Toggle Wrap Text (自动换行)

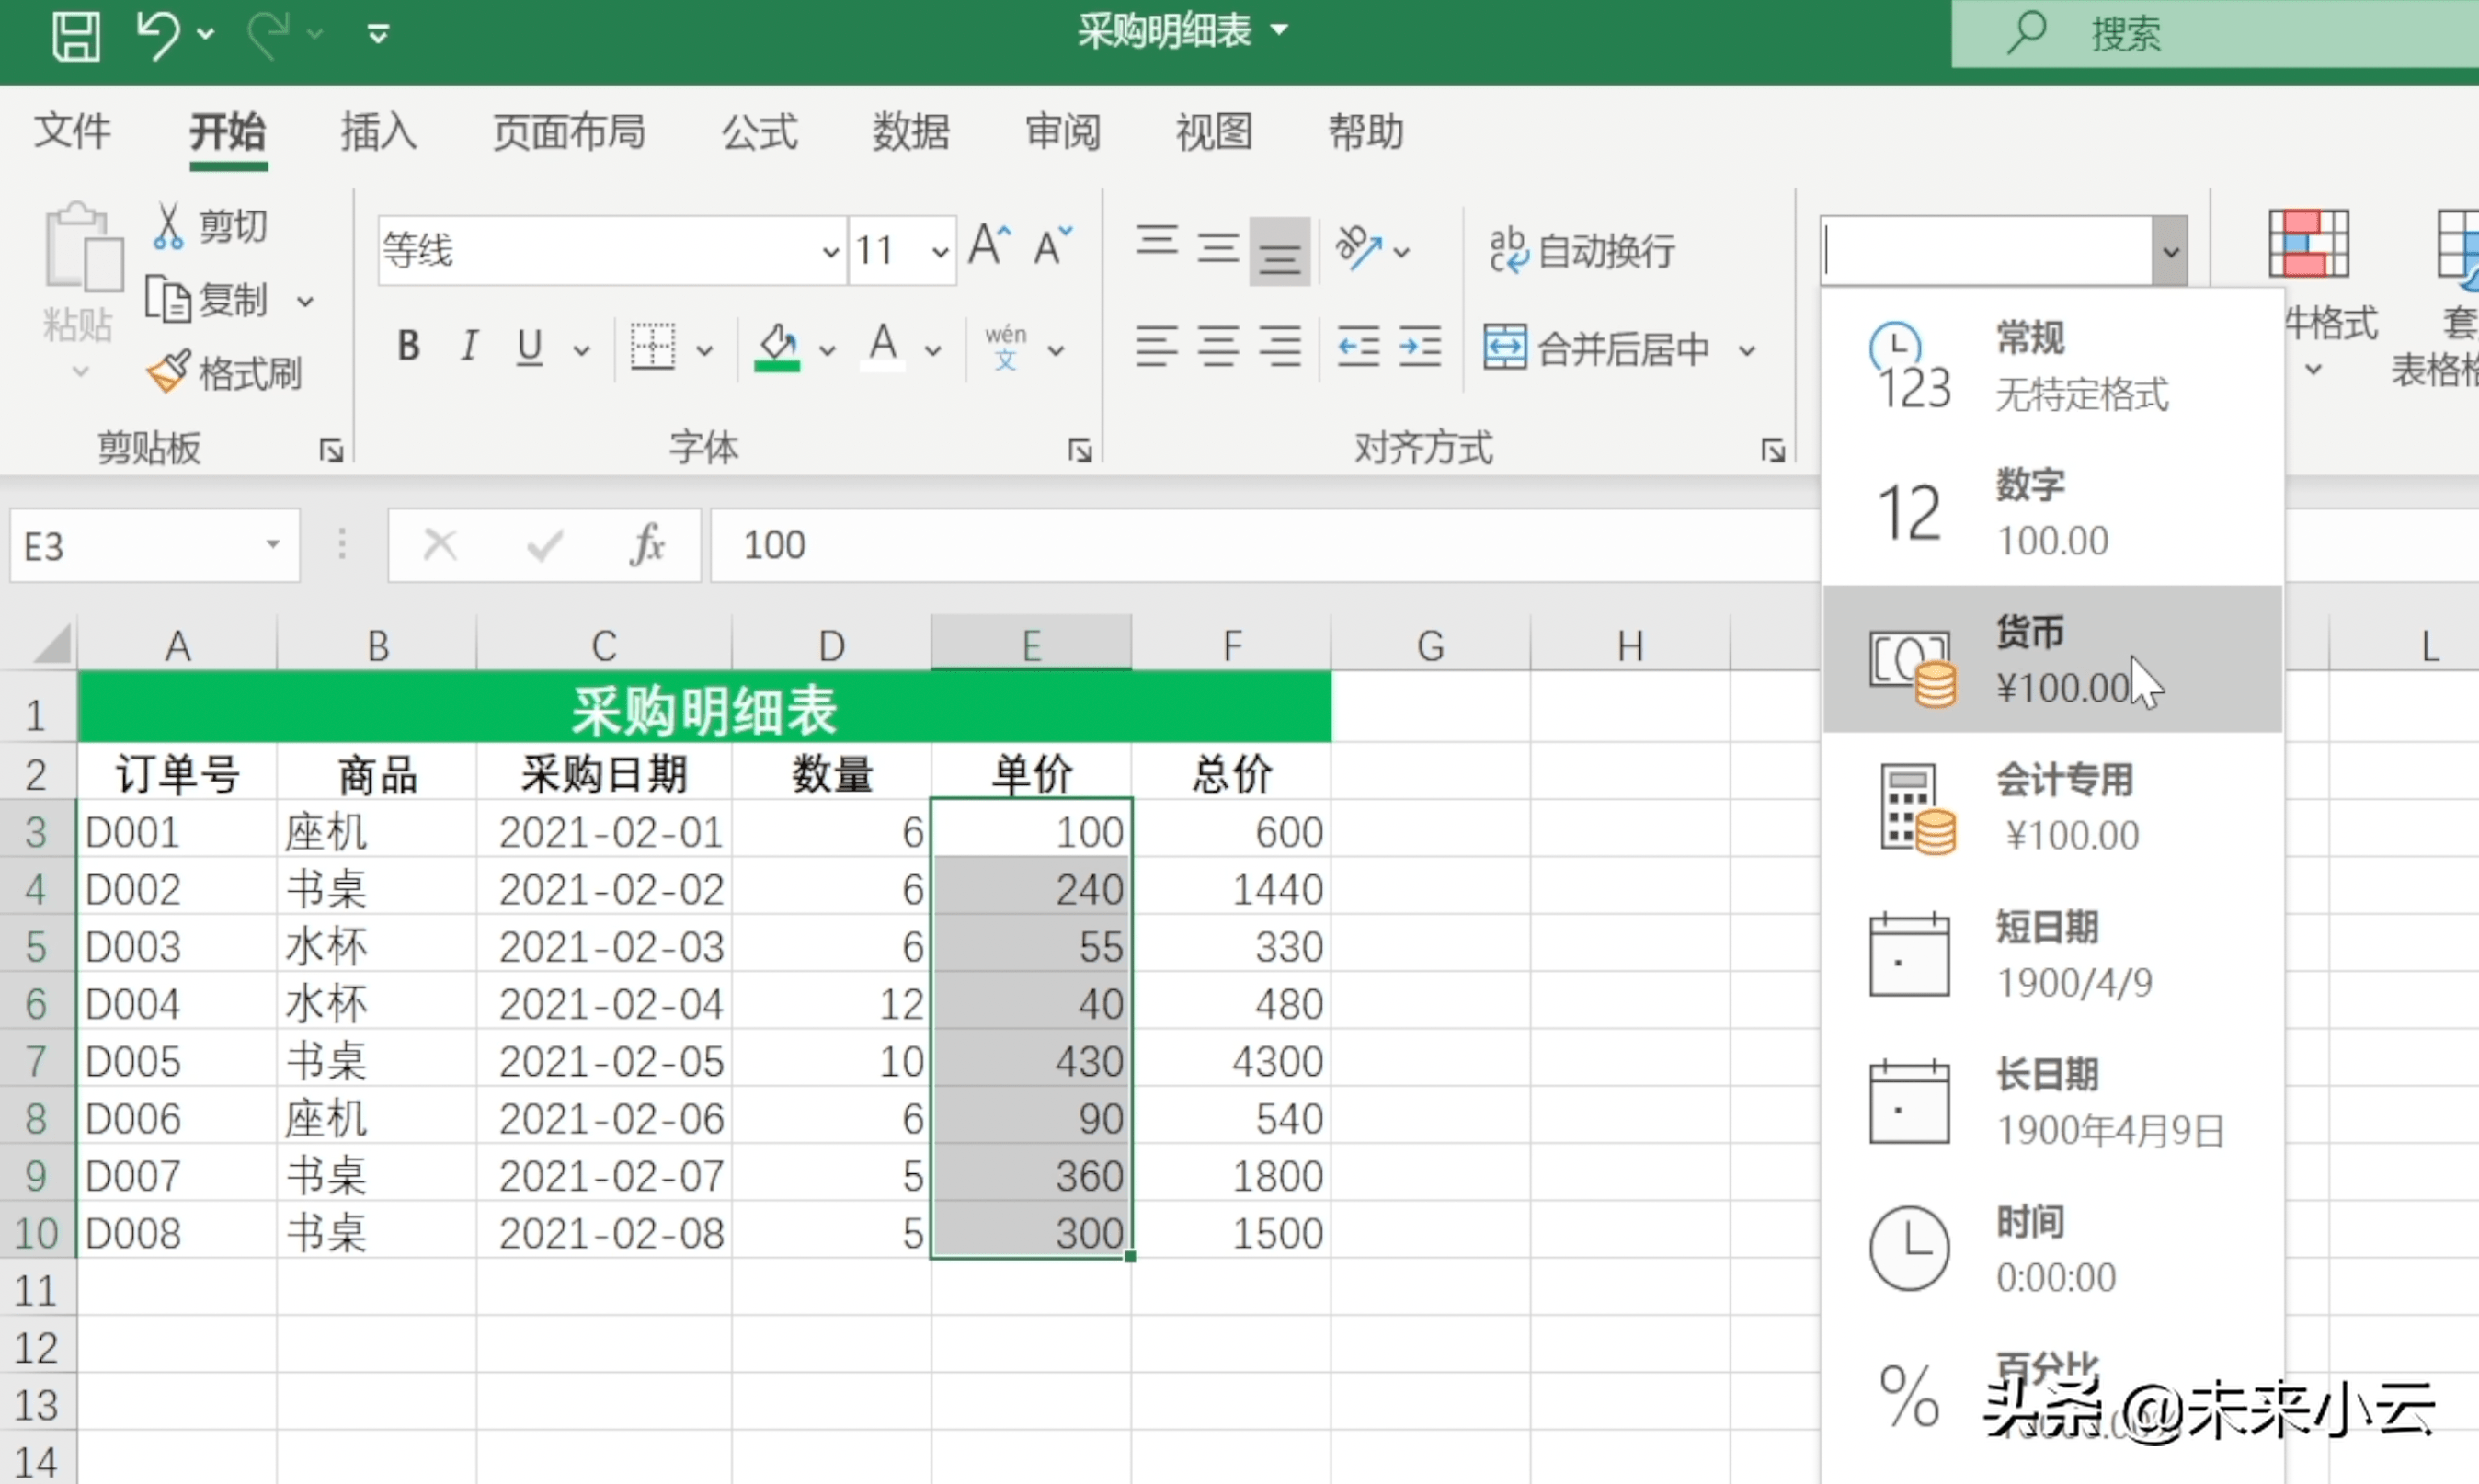point(1582,250)
